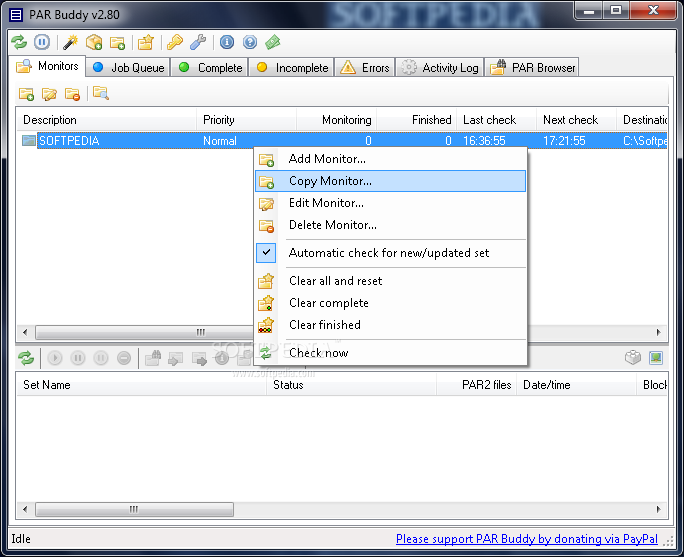The image size is (684, 557).
Task: Click the delete monitor folder icon
Action: pyautogui.click(x=72, y=94)
